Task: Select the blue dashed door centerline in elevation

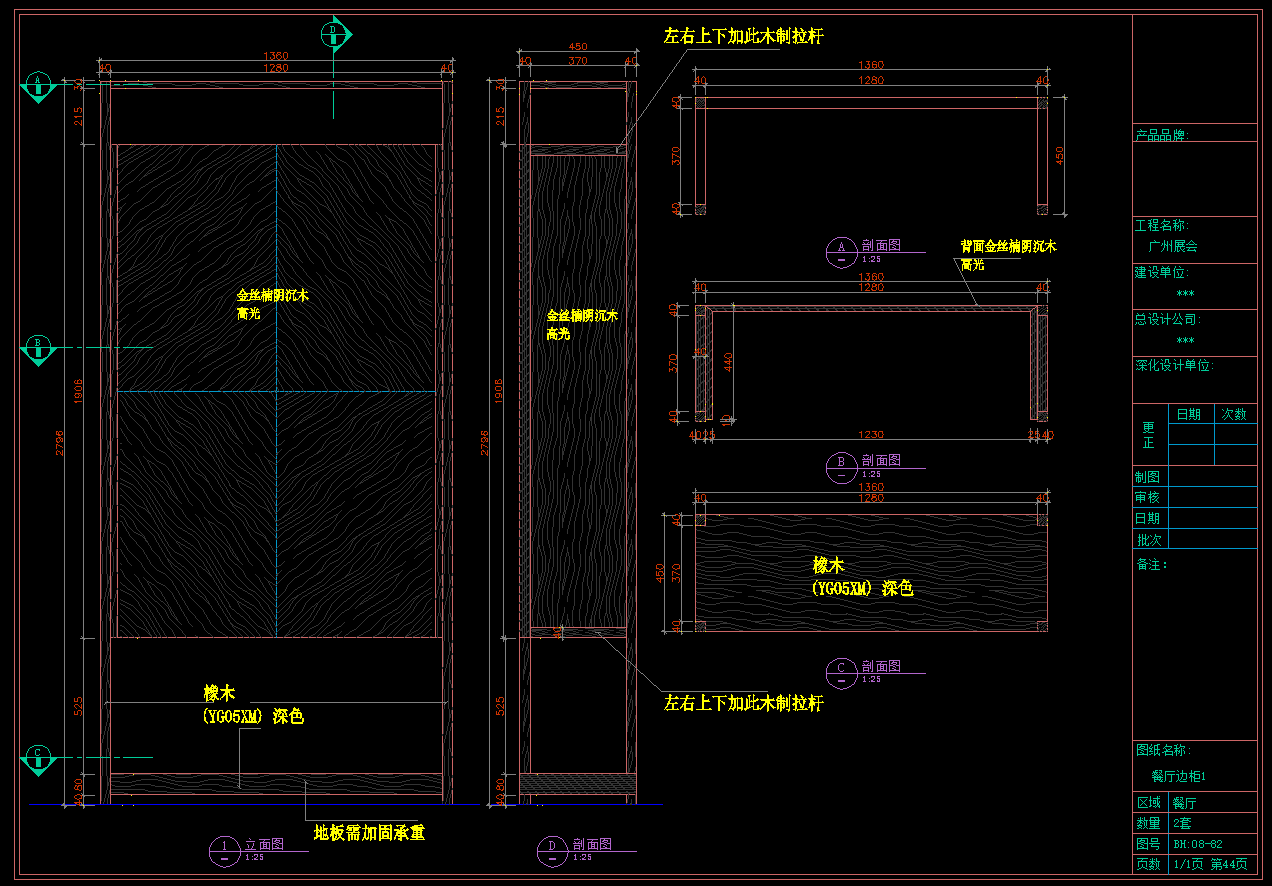Action: [276, 390]
